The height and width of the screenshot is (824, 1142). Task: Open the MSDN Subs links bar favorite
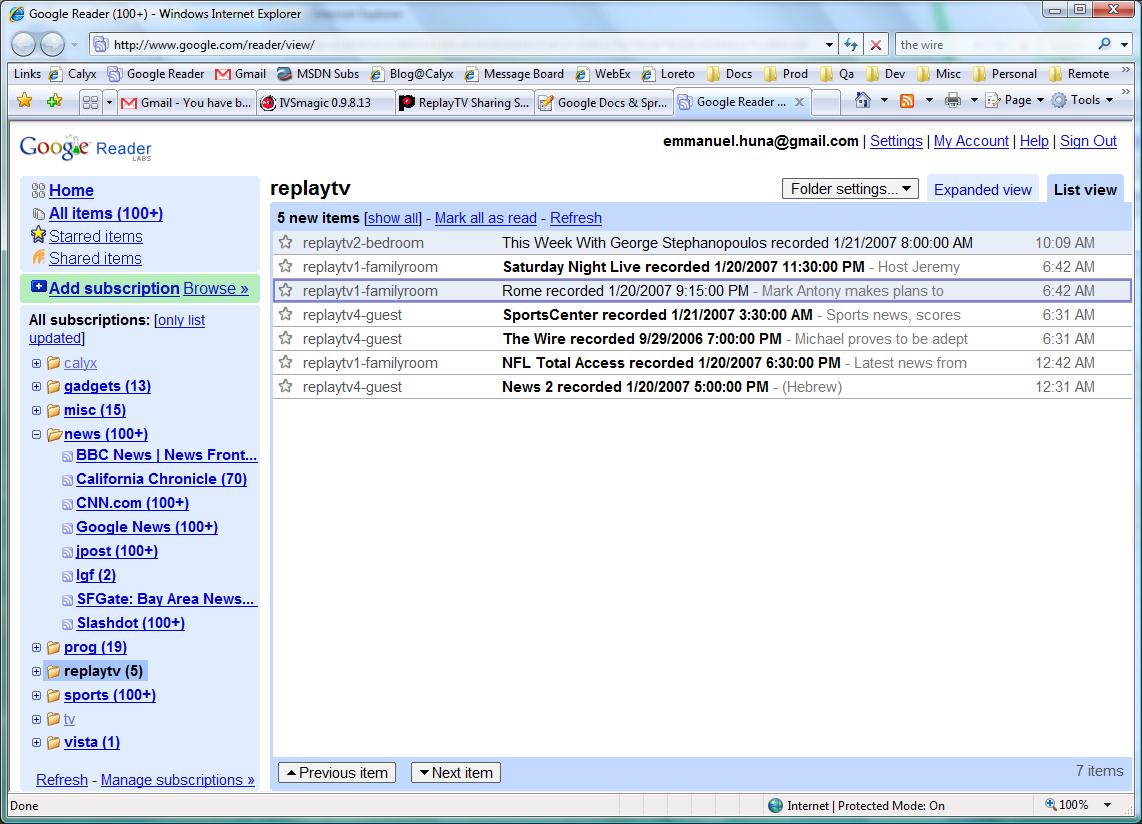[318, 74]
